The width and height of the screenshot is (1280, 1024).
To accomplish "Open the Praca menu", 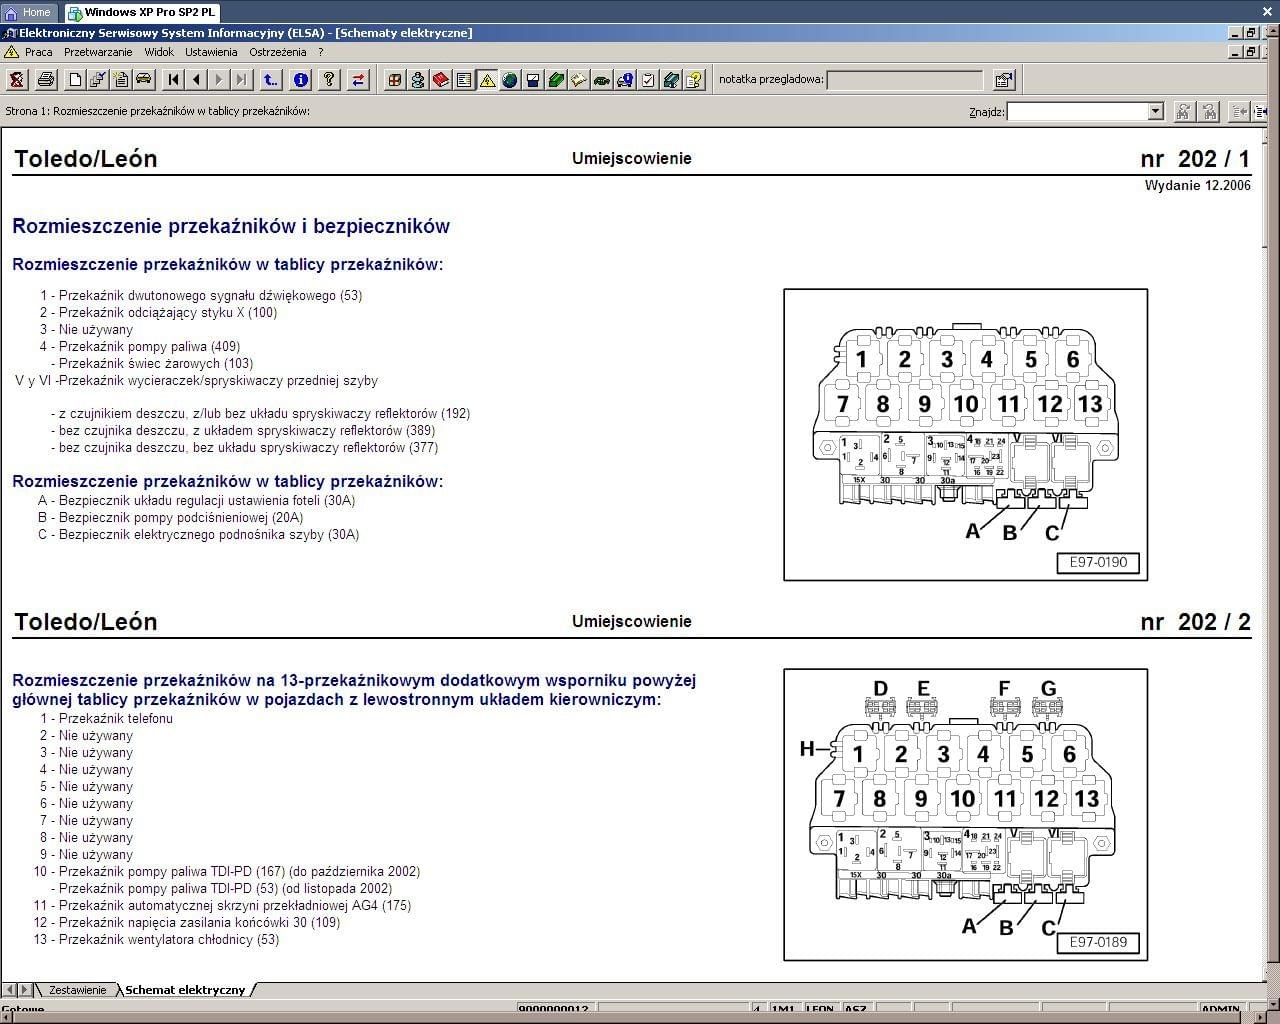I will 39,52.
